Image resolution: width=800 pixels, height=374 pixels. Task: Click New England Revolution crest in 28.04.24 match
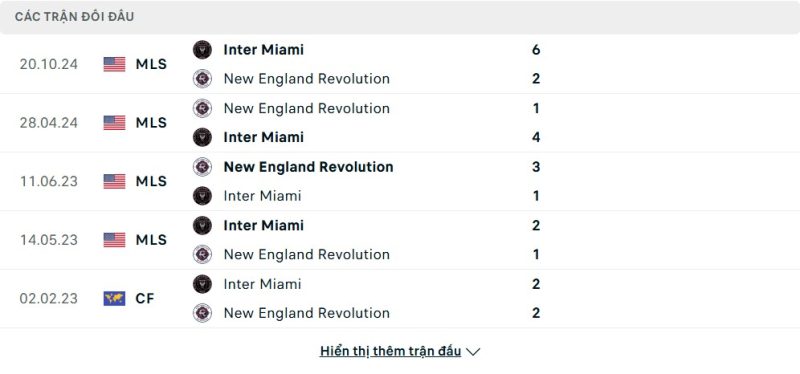(x=202, y=108)
